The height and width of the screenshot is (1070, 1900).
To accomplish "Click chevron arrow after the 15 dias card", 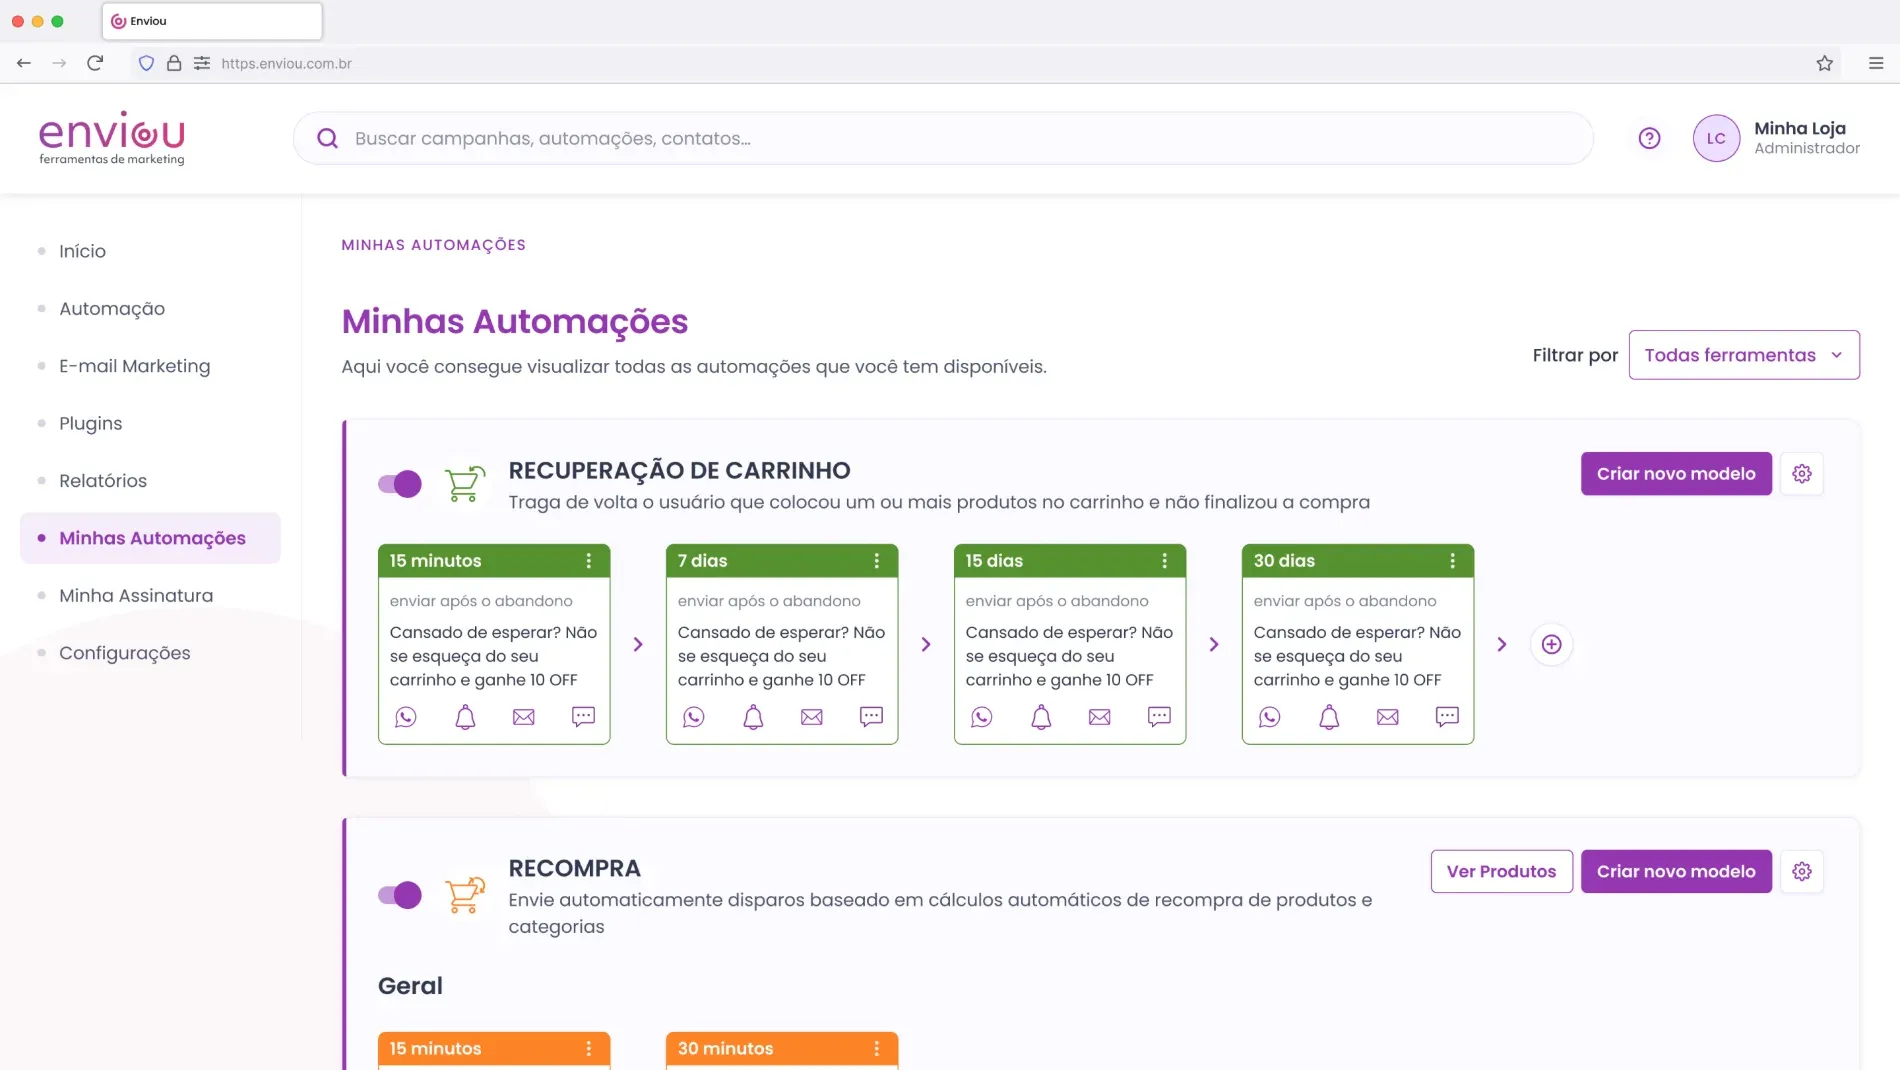I will pyautogui.click(x=1214, y=645).
